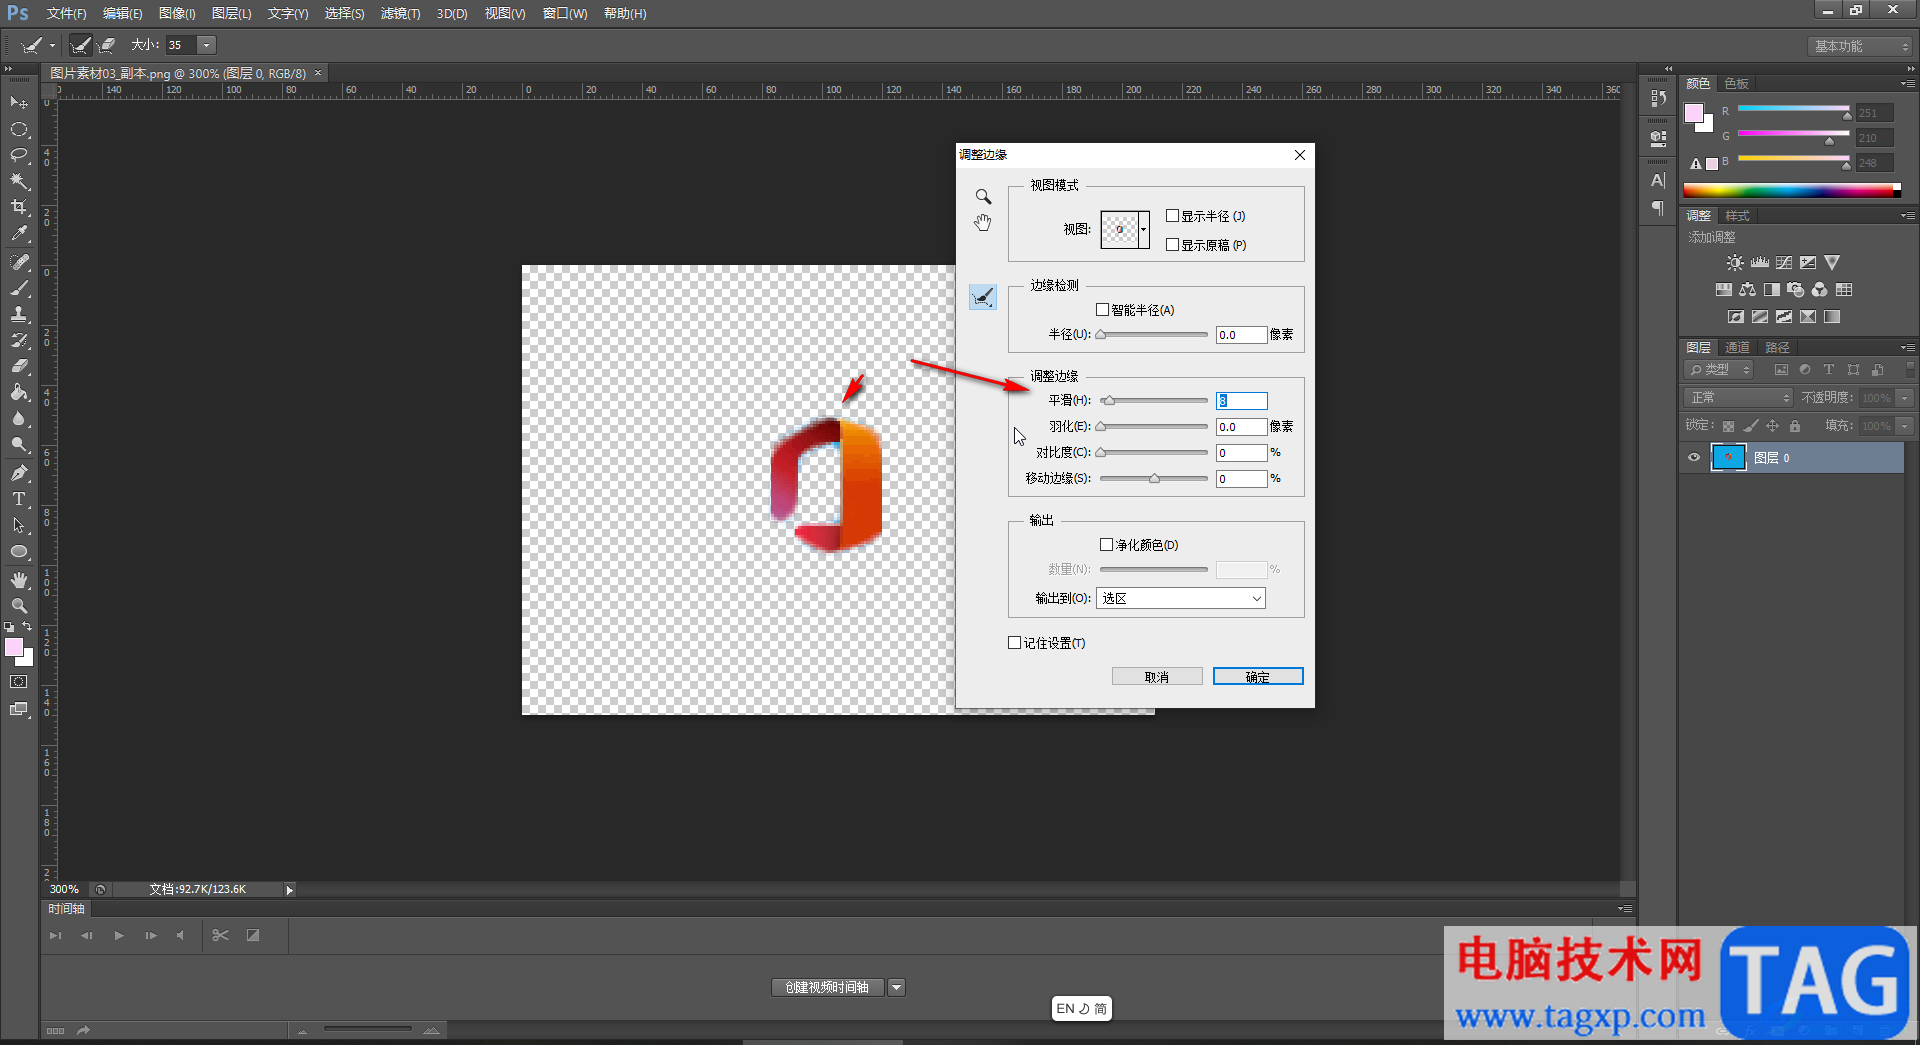
Task: Open brush size dropdown arrow
Action: click(207, 45)
